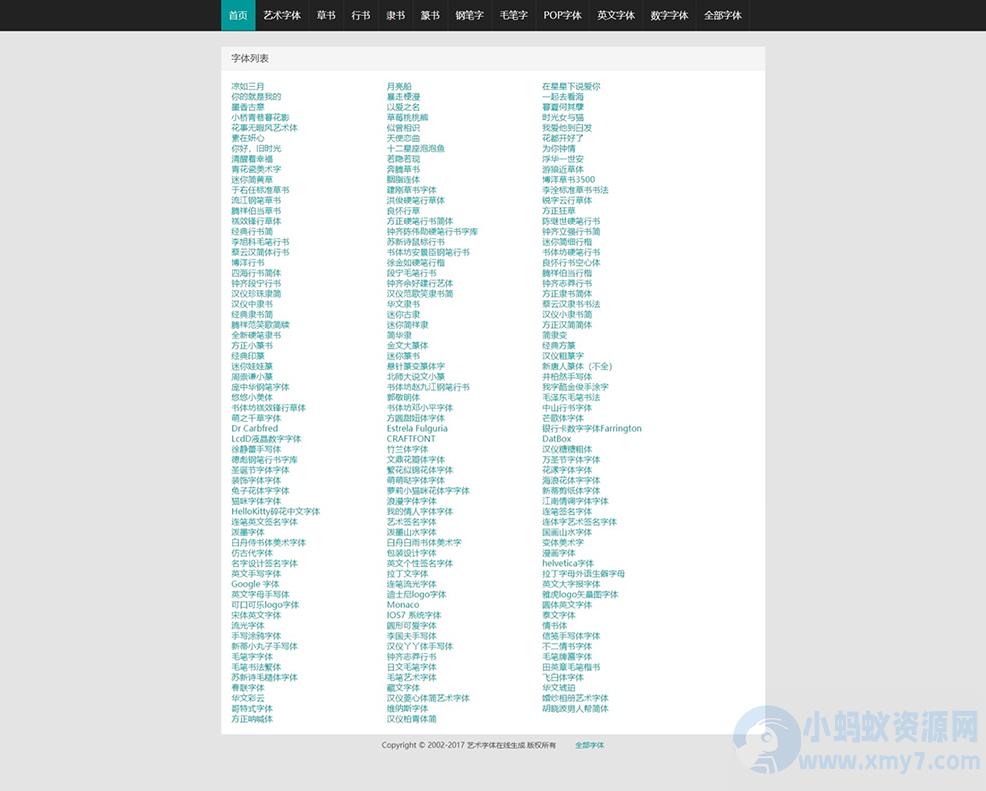Open the 全部字体 link in the footer
This screenshot has height=791, width=986.
click(x=589, y=745)
